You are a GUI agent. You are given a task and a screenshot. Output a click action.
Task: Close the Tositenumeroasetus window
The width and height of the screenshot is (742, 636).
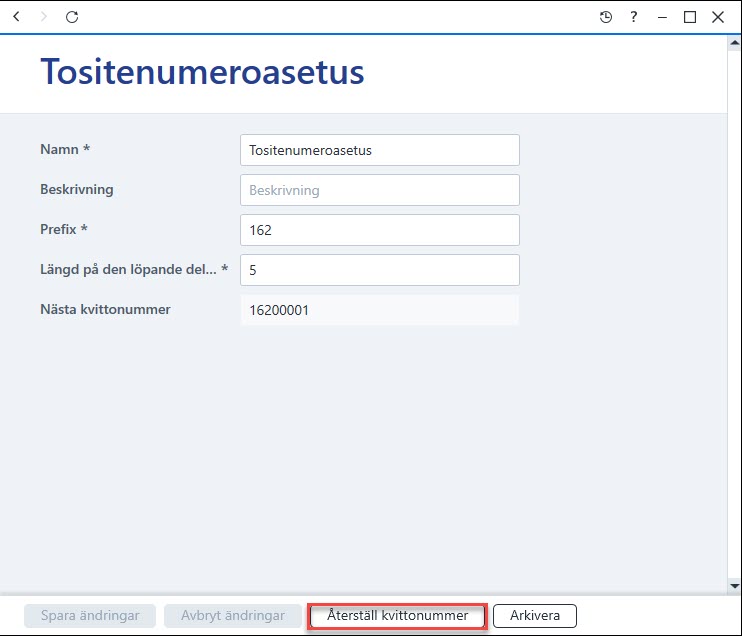(718, 17)
